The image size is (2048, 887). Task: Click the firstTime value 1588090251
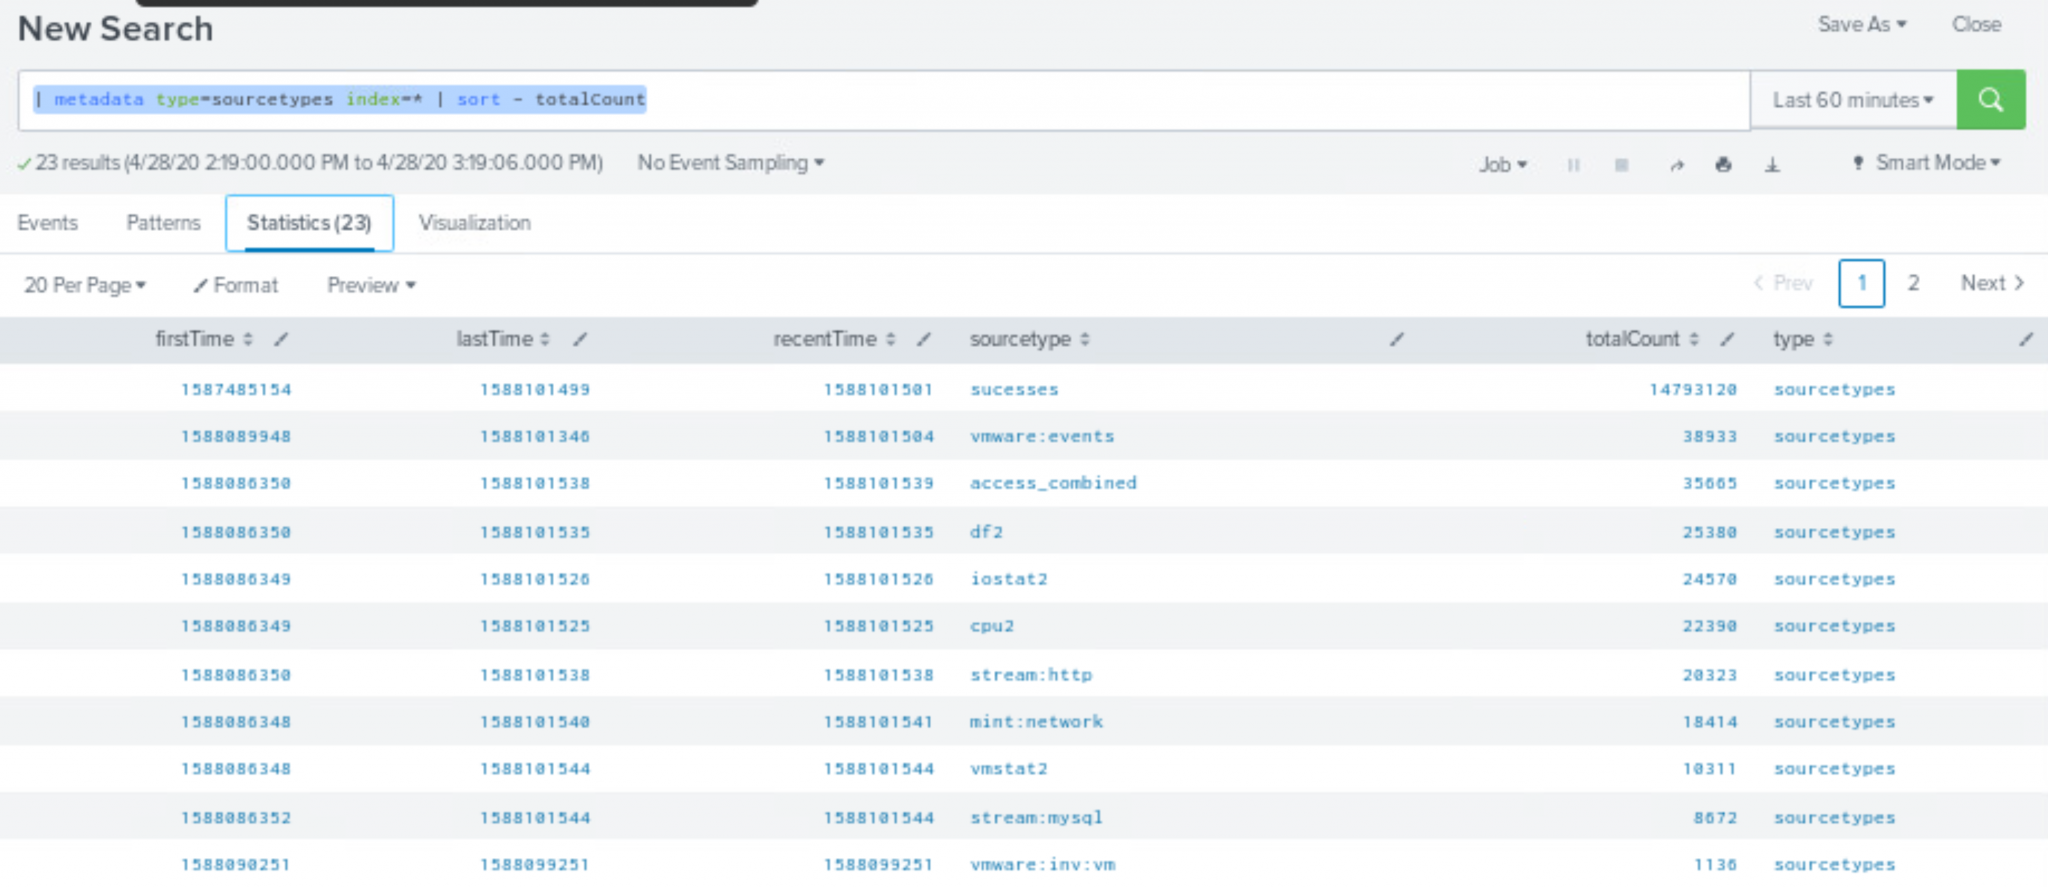(236, 865)
